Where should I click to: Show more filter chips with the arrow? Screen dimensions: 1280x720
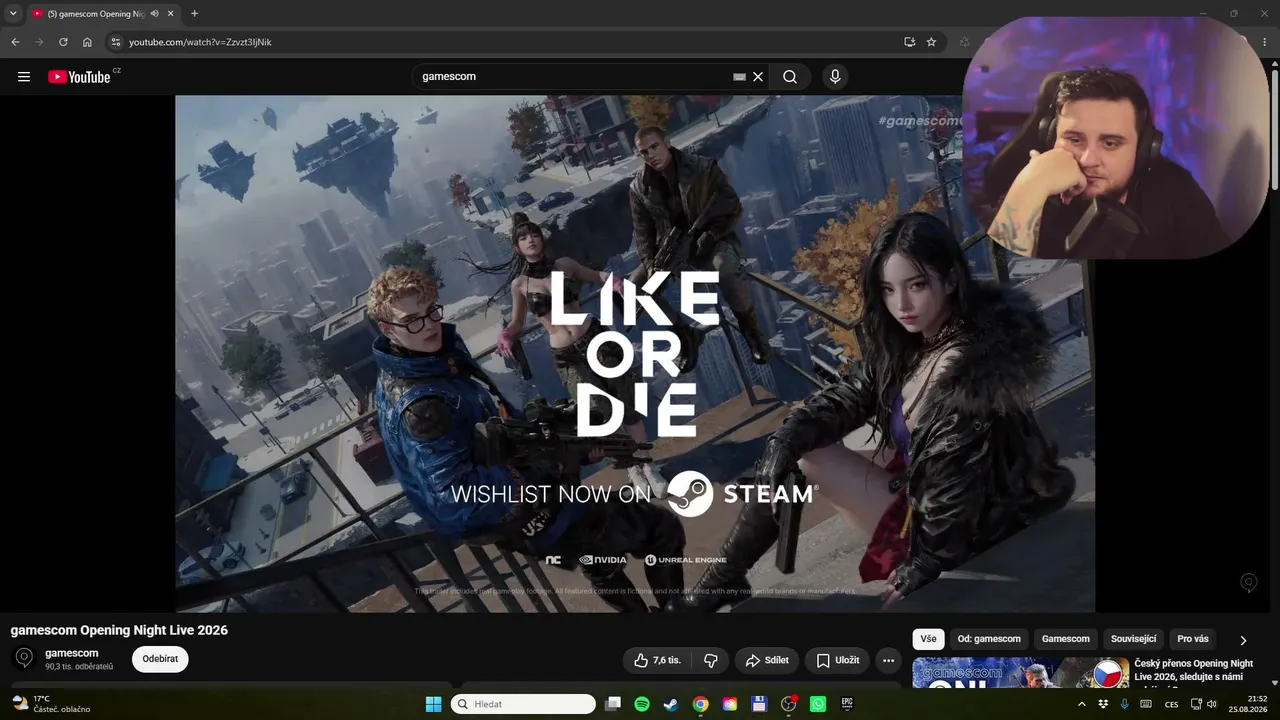(1243, 640)
